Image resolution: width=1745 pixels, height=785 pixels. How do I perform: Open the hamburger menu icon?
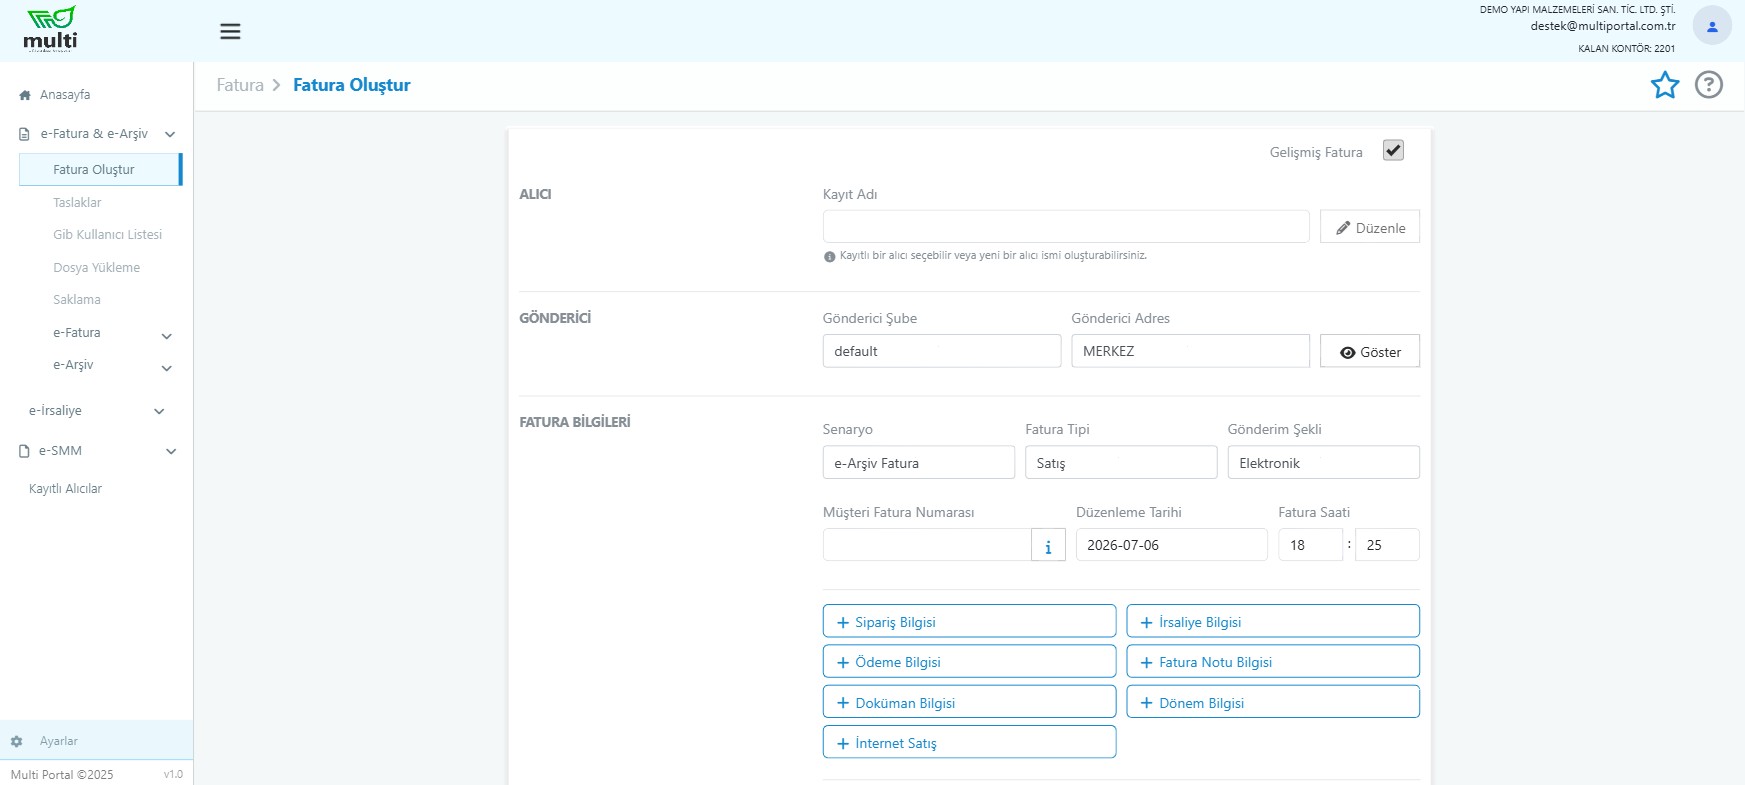click(x=230, y=31)
